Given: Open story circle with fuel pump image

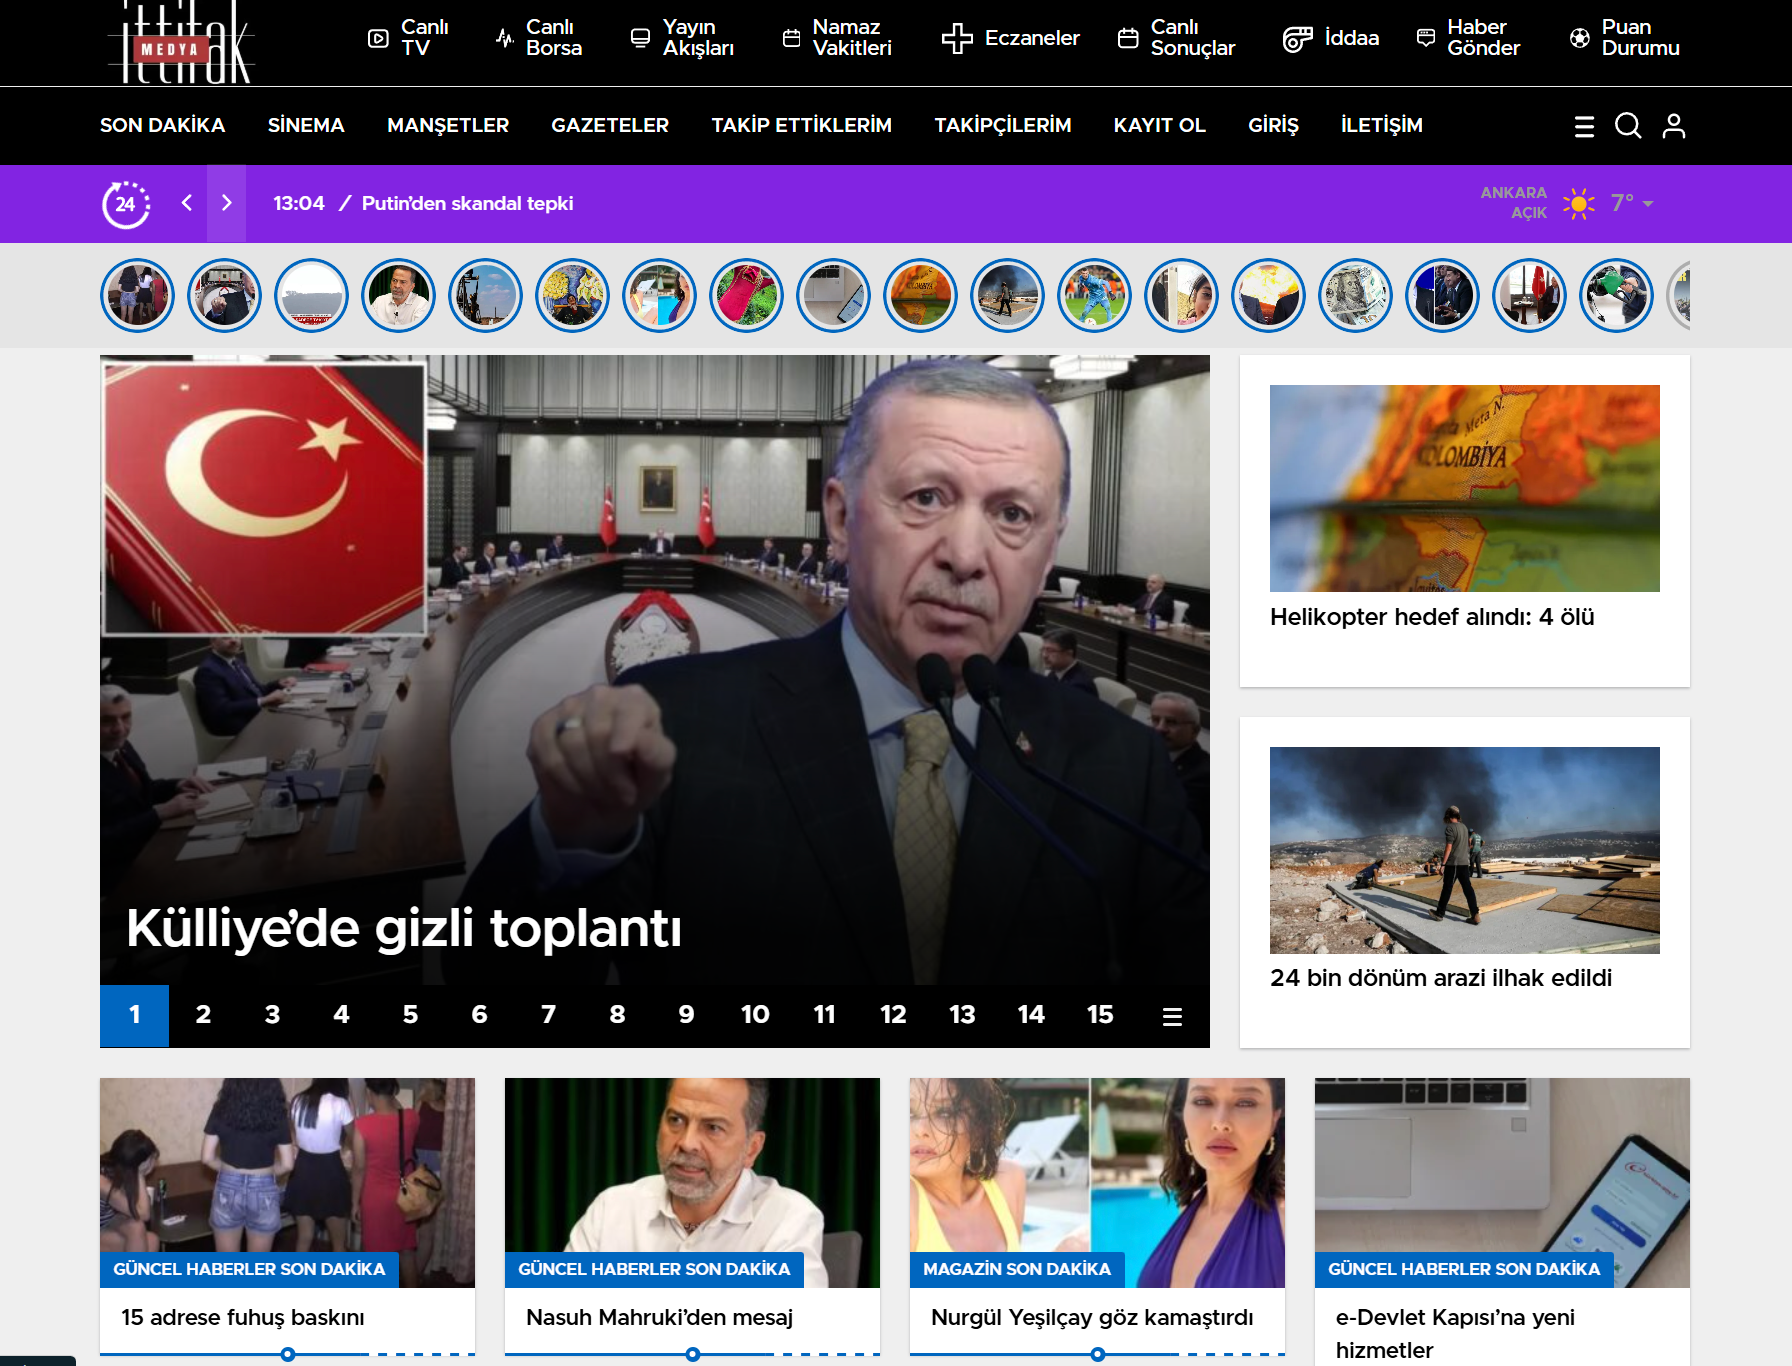Looking at the screenshot, I should [x=1616, y=295].
